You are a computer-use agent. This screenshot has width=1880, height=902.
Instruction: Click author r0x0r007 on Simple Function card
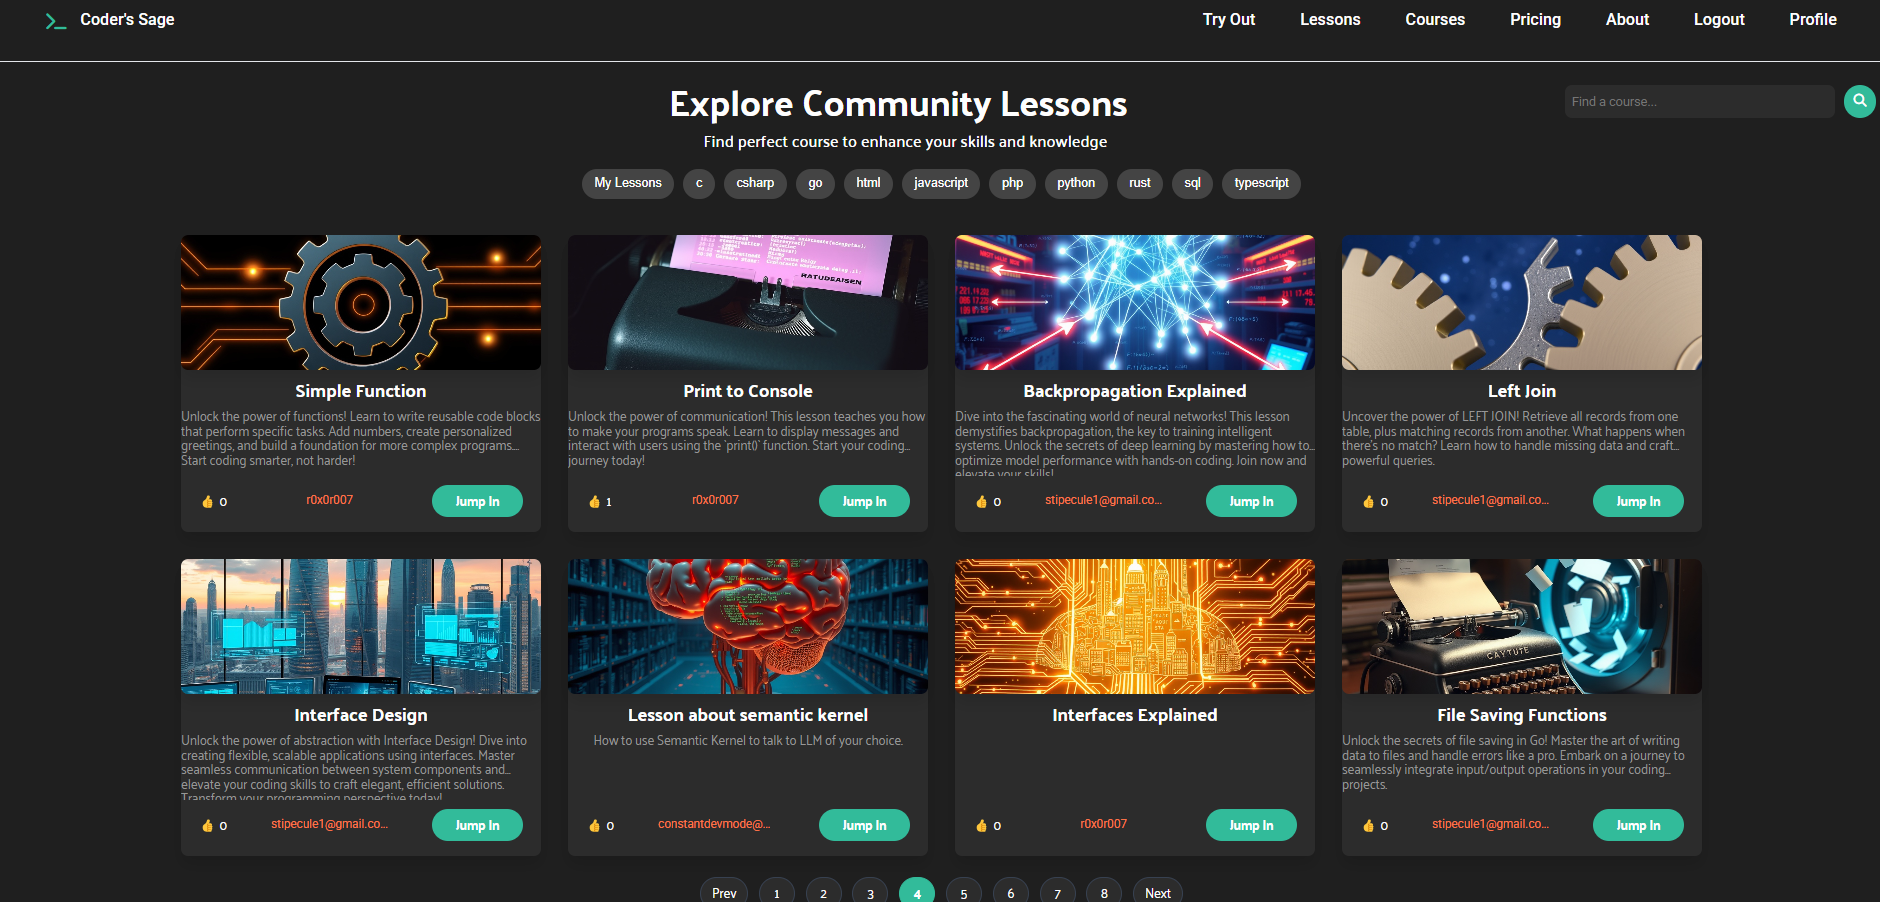click(329, 500)
